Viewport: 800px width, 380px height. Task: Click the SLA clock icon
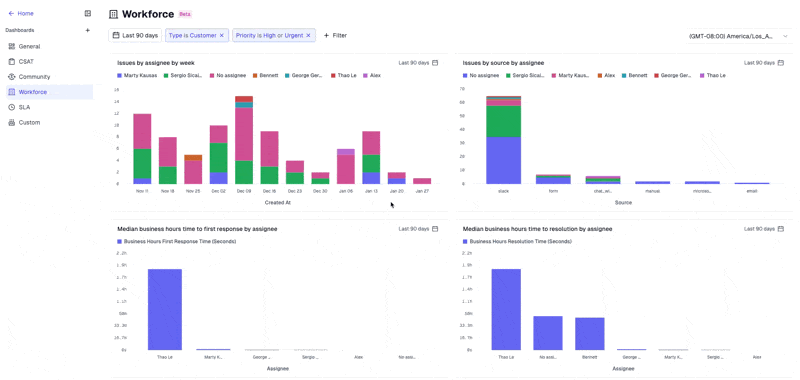(12, 108)
